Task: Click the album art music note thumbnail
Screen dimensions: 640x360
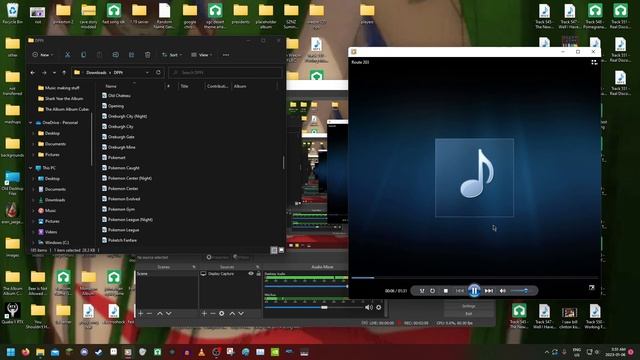Action: click(x=474, y=177)
